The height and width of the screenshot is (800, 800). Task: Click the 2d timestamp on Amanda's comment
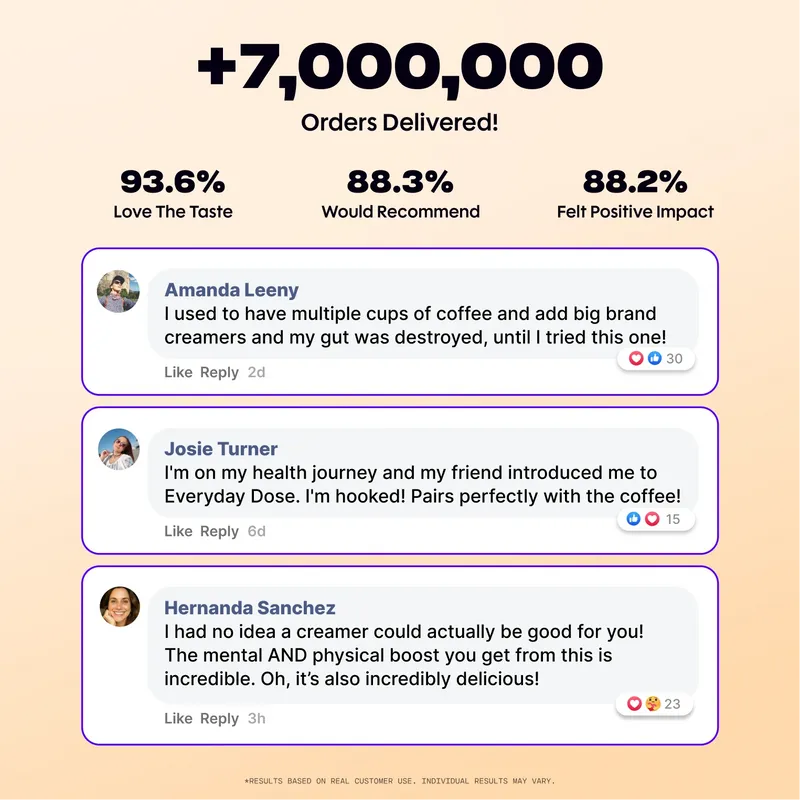[x=257, y=372]
